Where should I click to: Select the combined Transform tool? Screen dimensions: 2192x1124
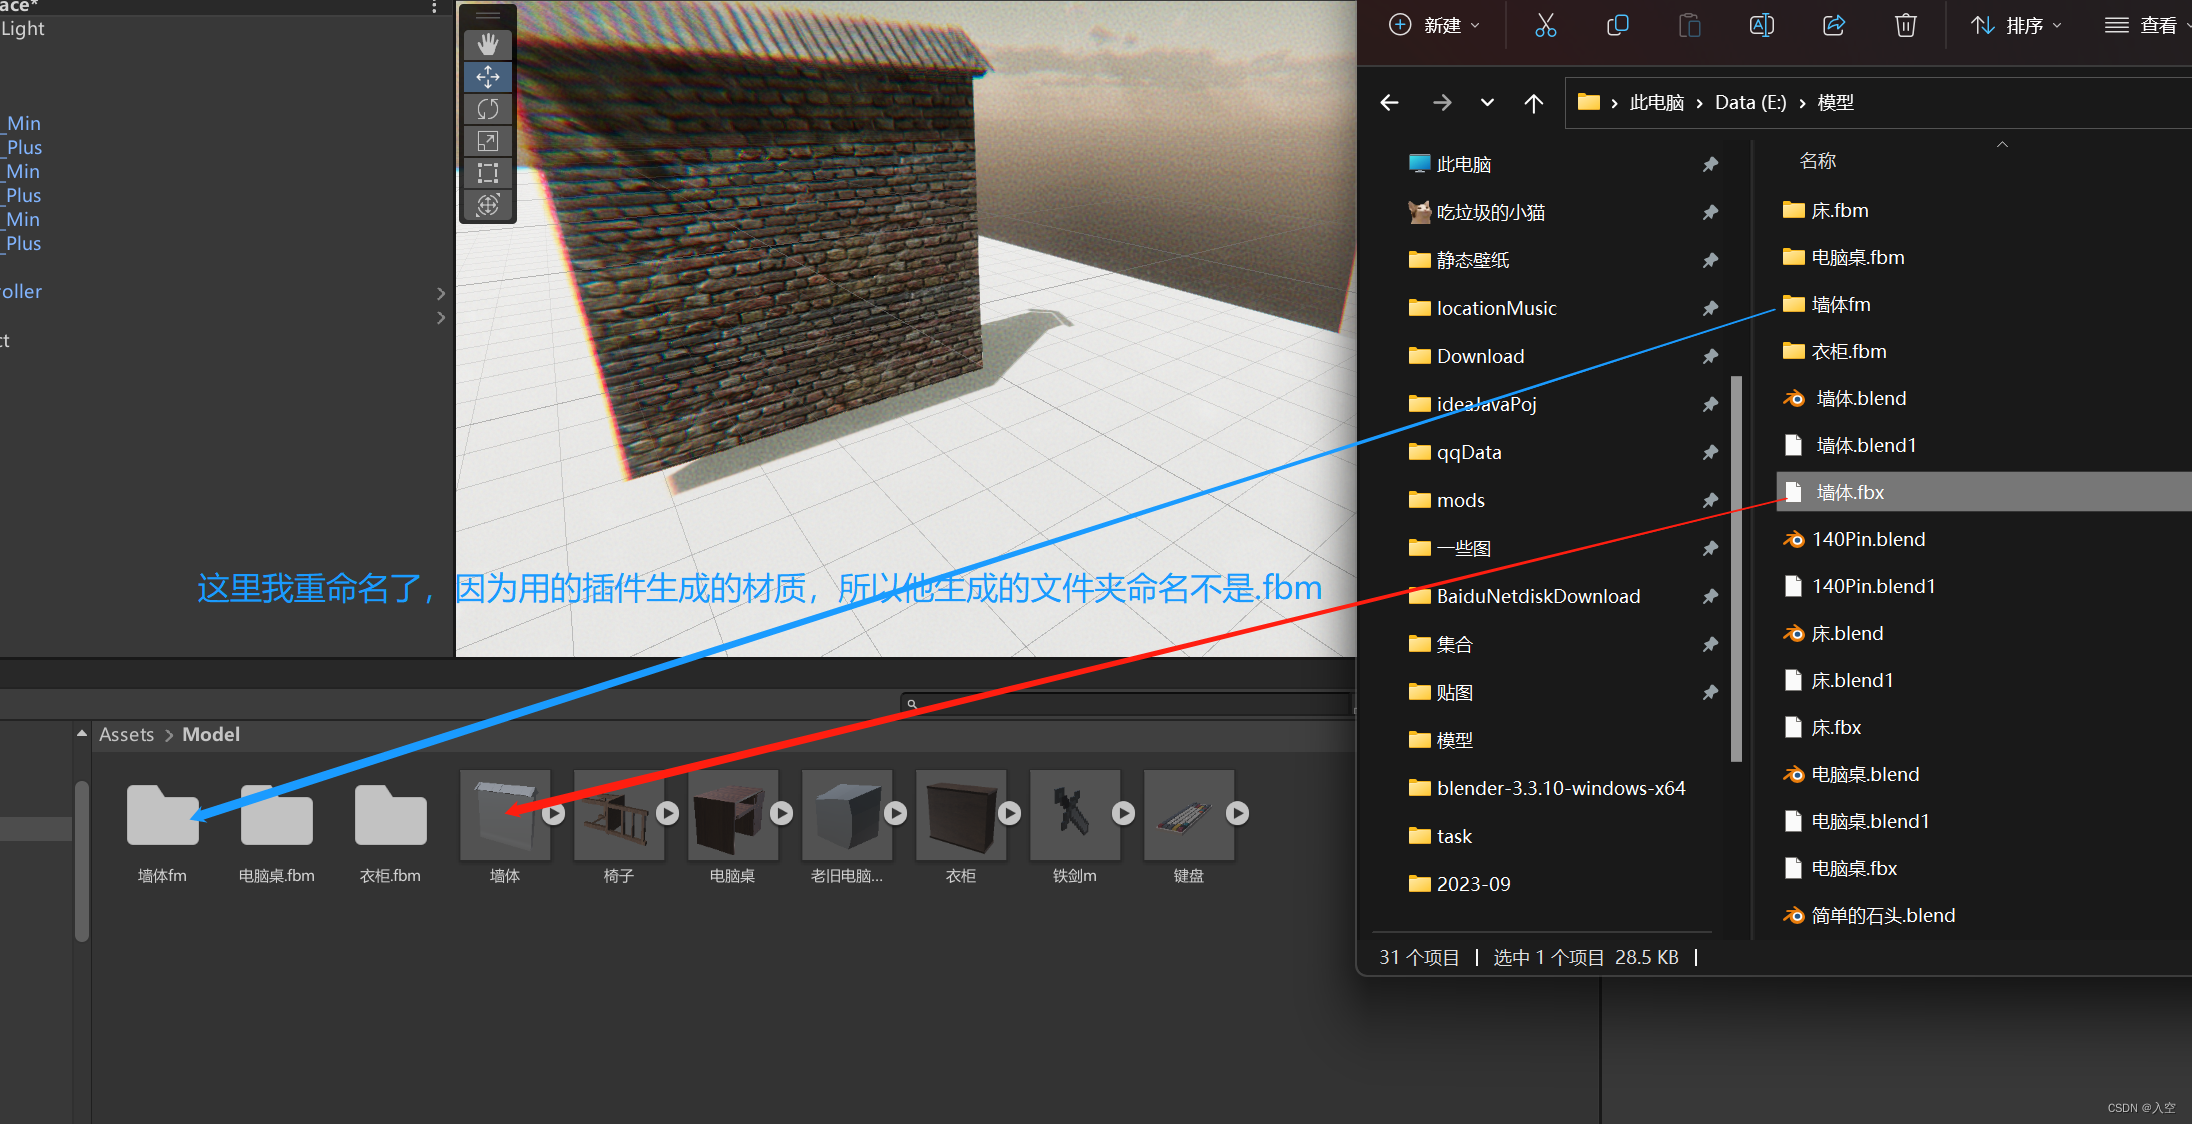coord(488,205)
